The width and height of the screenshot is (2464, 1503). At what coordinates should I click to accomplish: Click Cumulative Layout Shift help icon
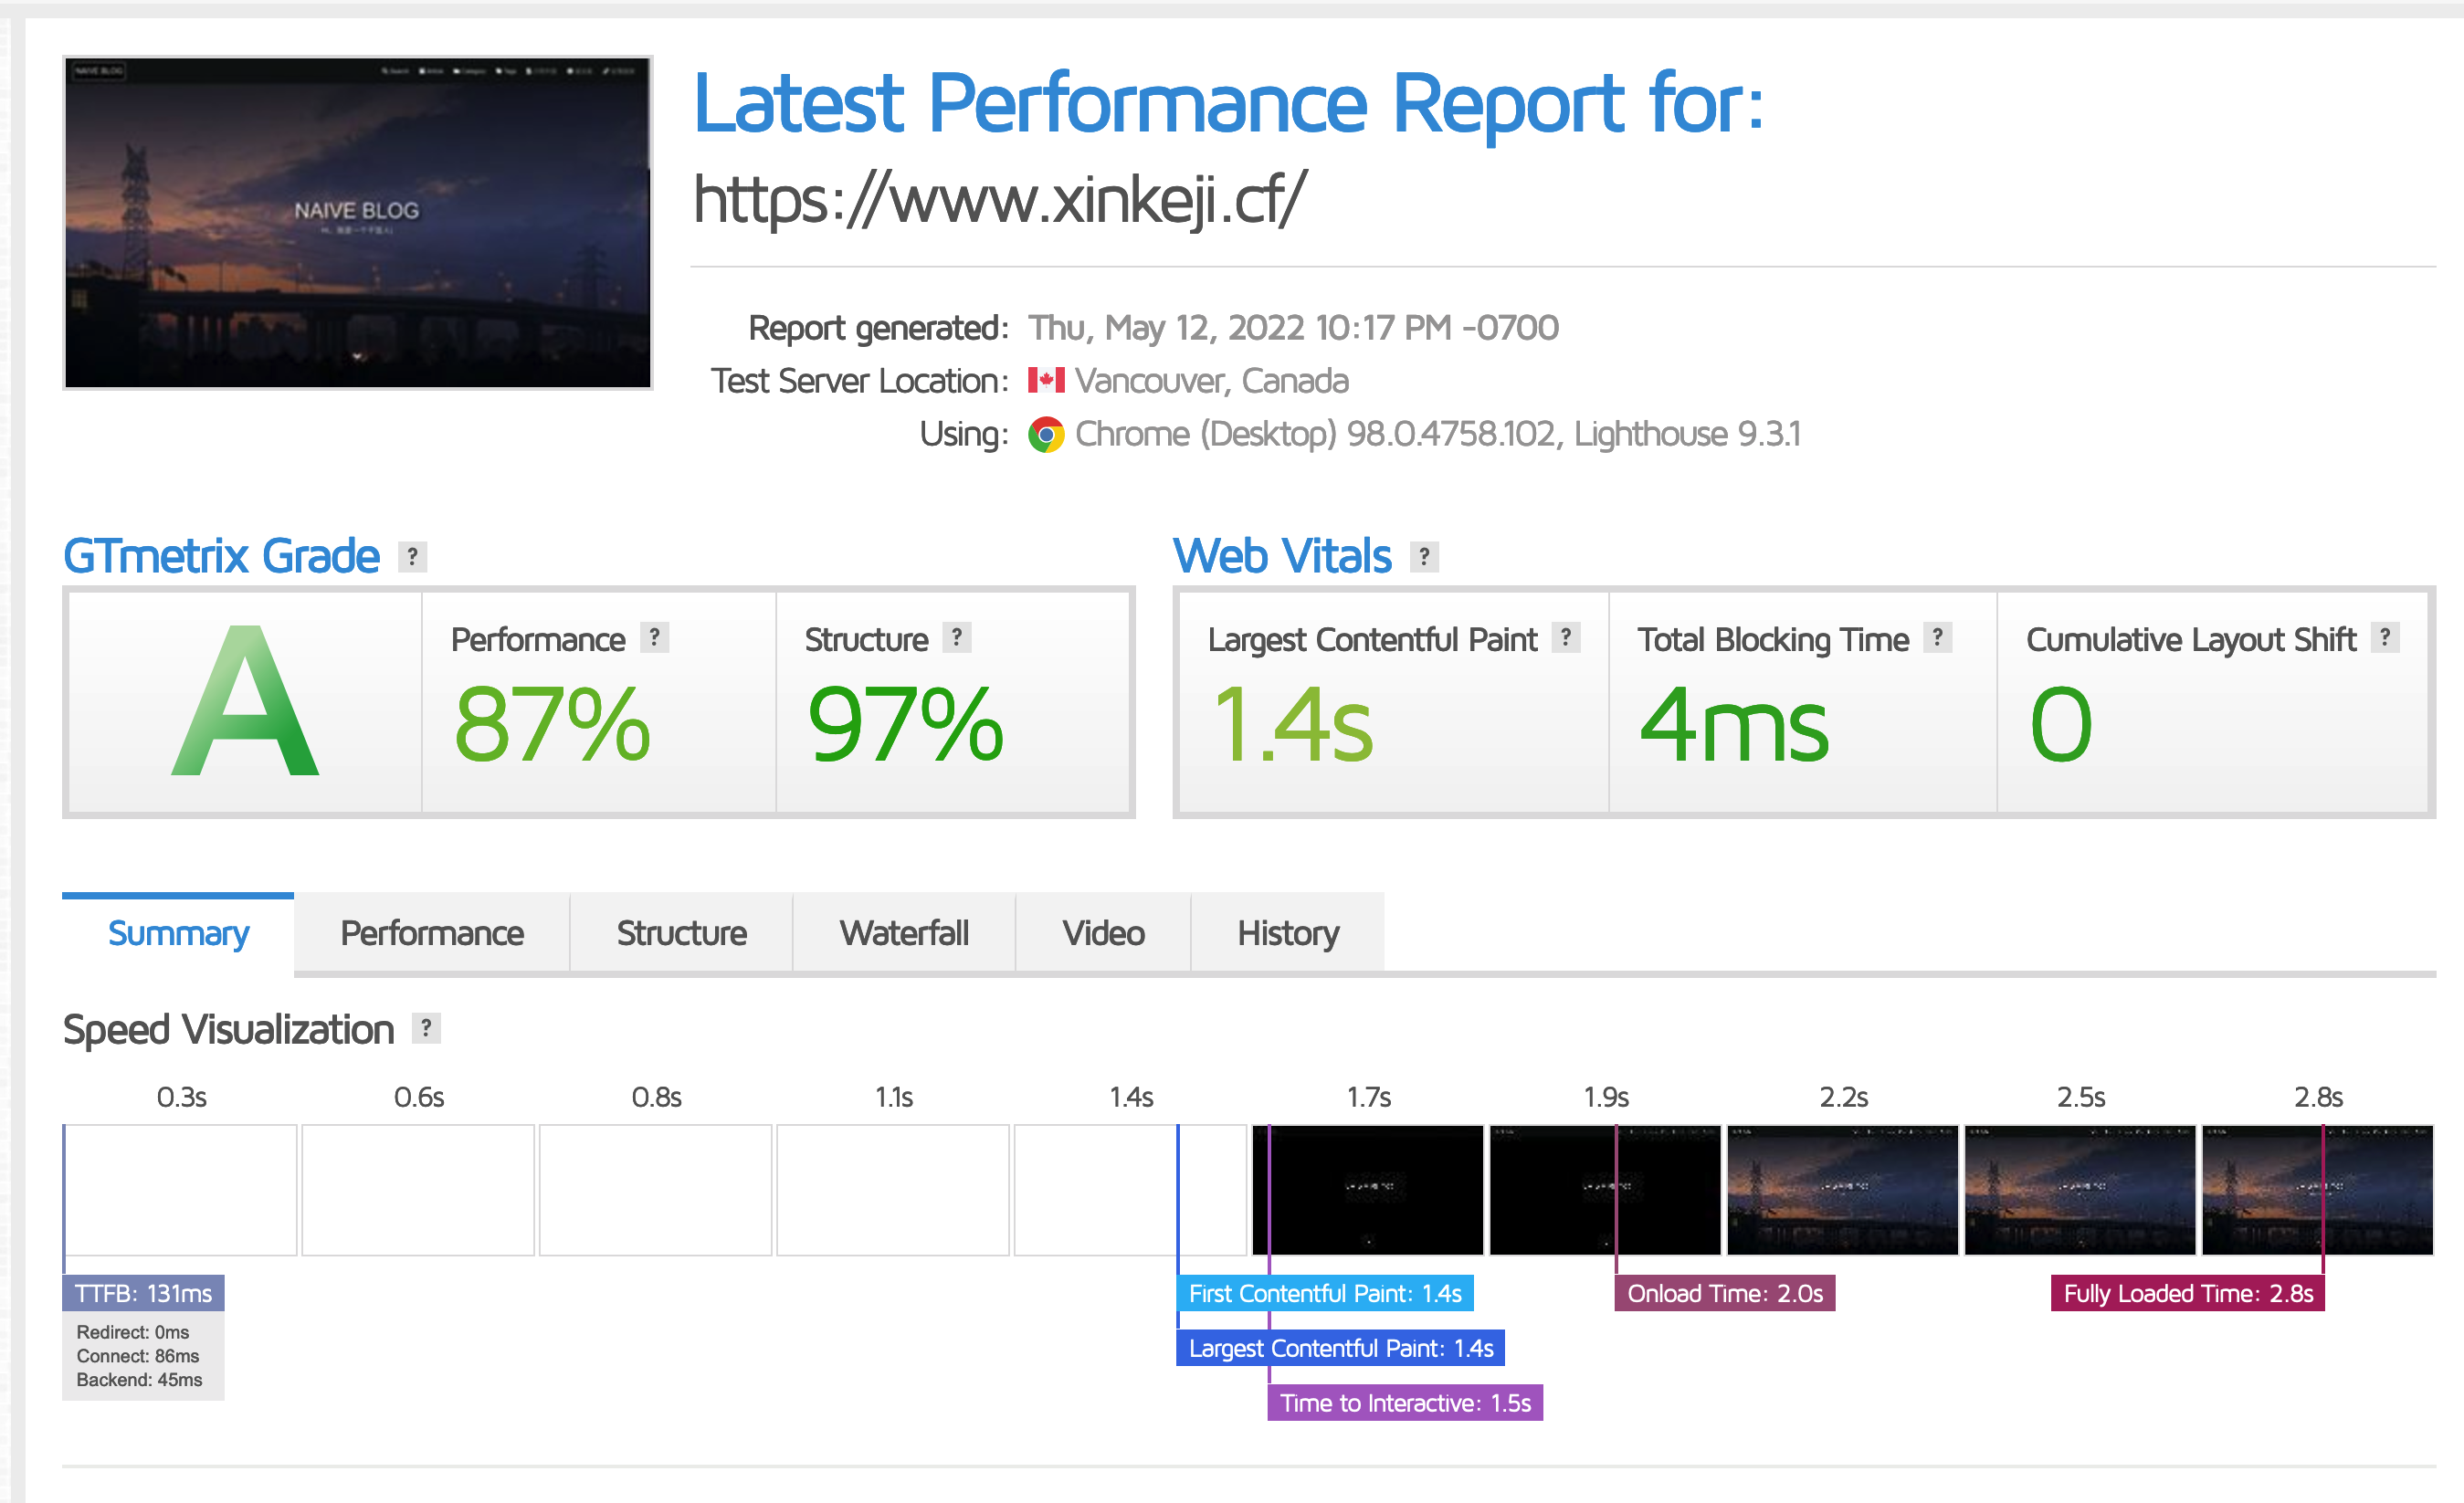click(x=2385, y=637)
